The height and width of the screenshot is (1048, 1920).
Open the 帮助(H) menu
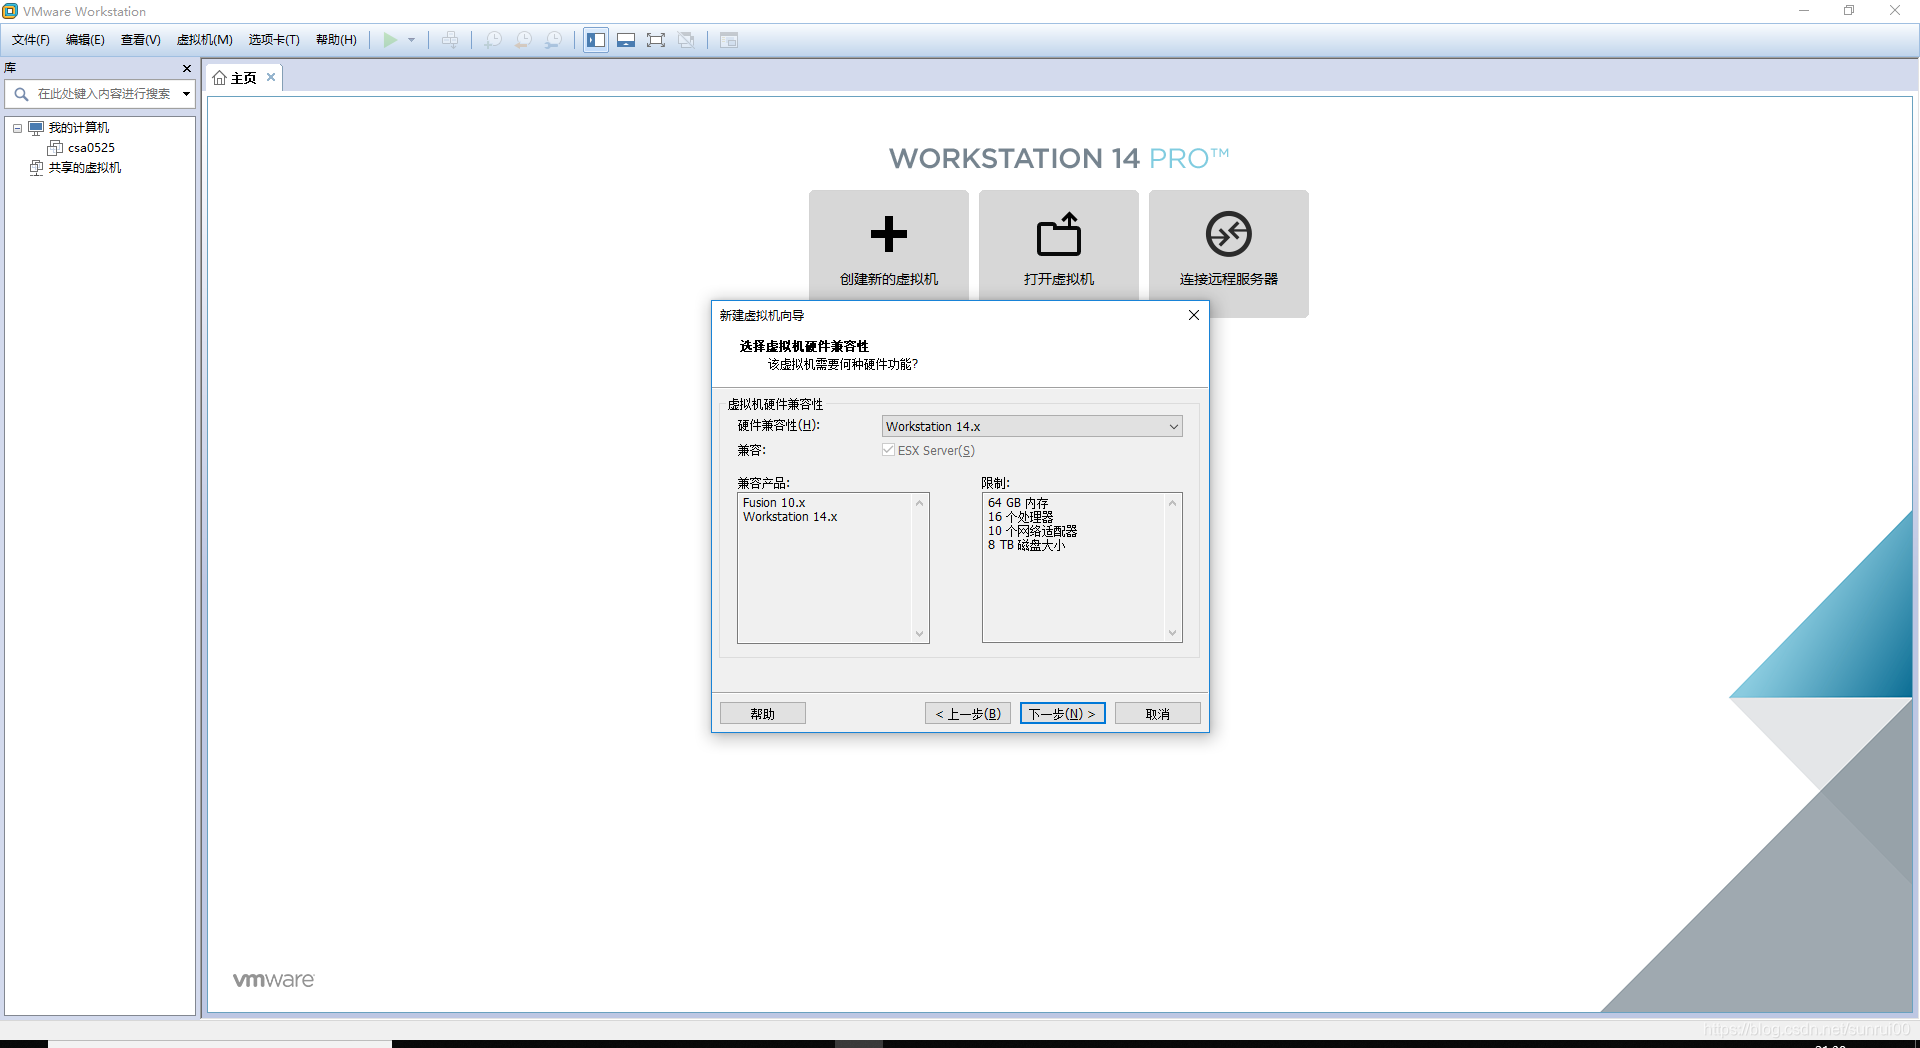(336, 40)
